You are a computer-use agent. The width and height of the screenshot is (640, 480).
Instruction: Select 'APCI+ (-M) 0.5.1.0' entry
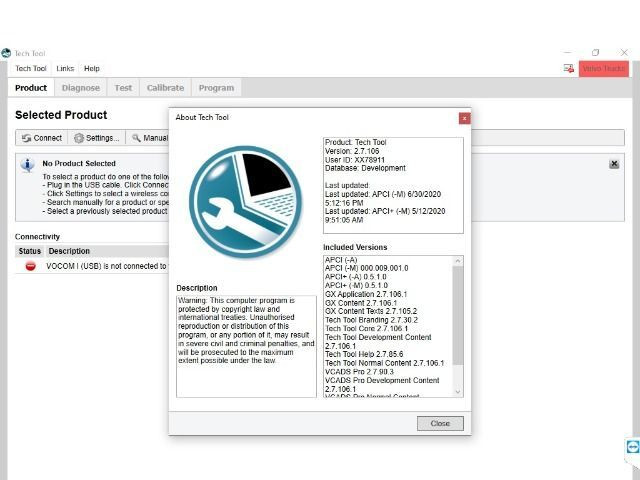356,285
